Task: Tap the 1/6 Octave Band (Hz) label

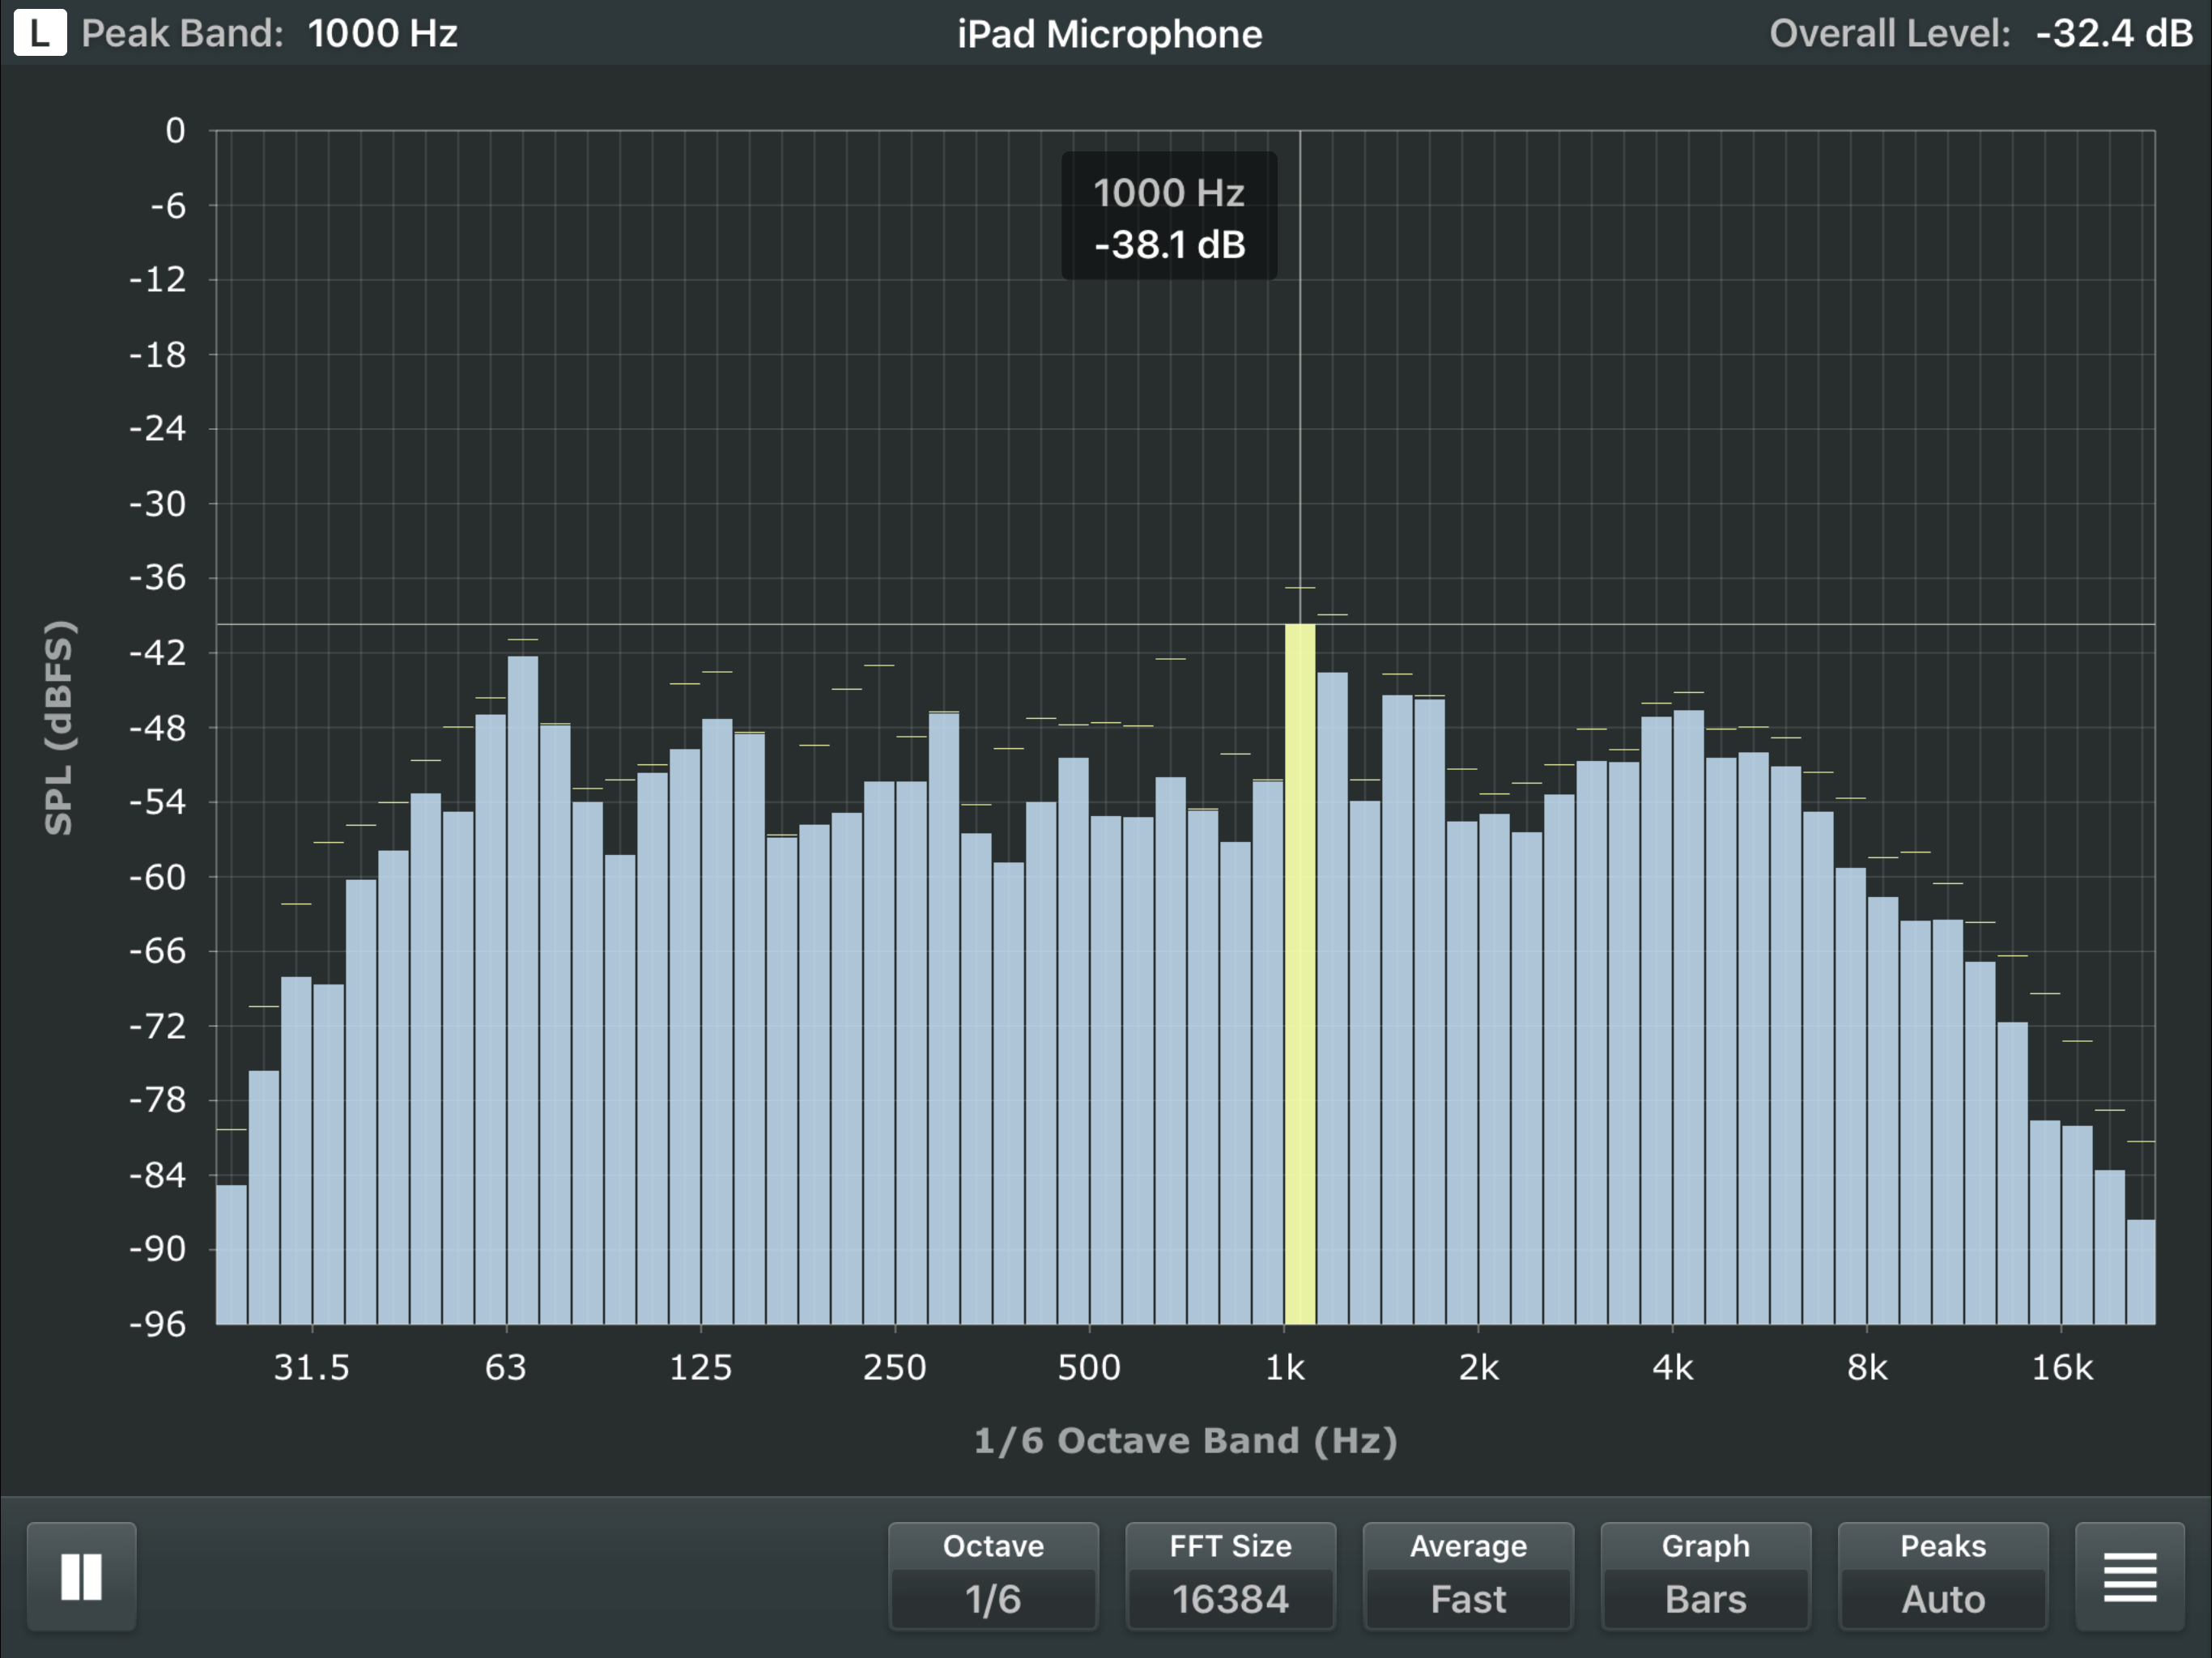Action: 1185,1440
